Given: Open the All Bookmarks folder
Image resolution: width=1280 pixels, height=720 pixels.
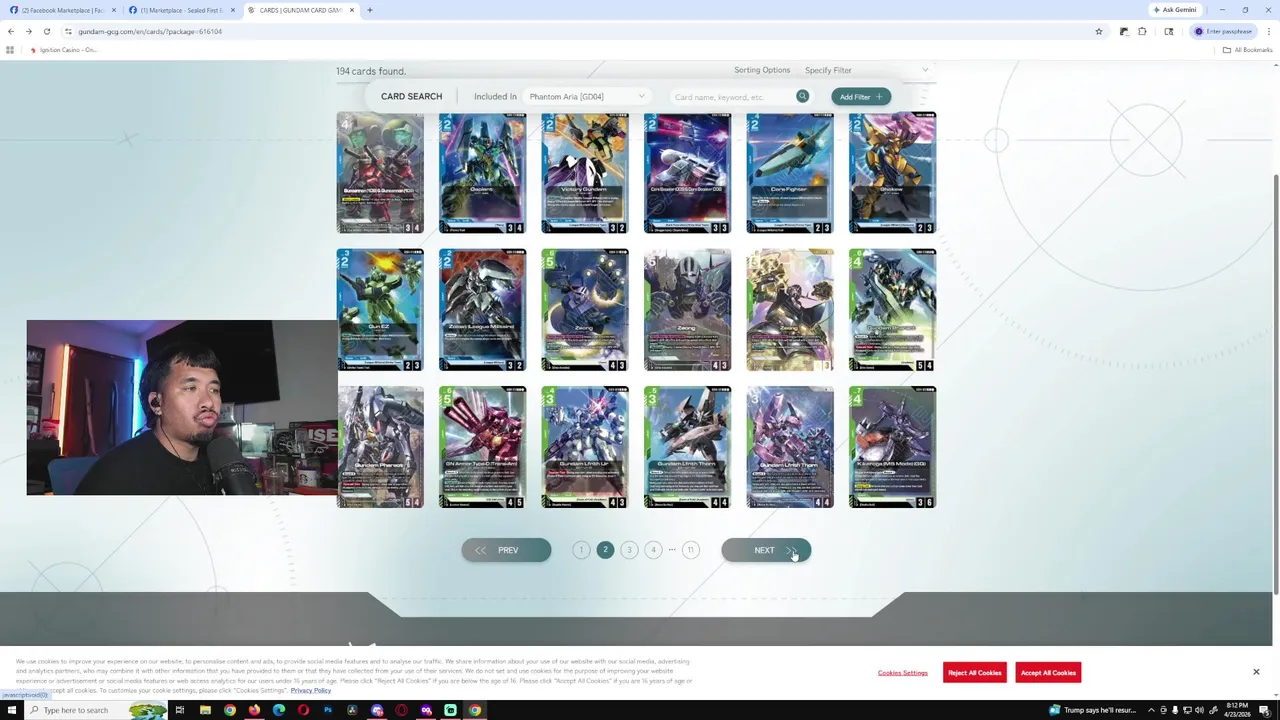Looking at the screenshot, I should (1247, 50).
